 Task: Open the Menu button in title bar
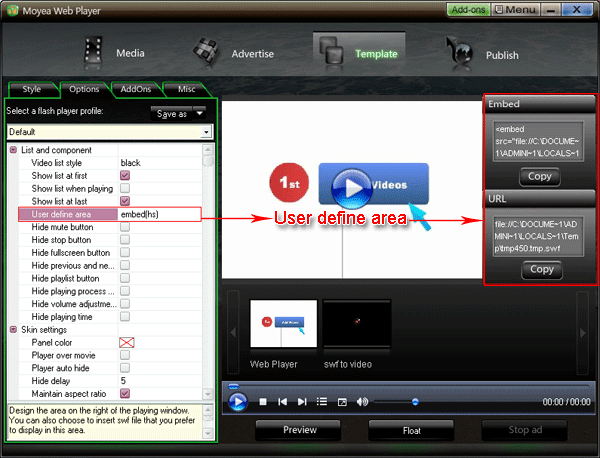[x=516, y=10]
